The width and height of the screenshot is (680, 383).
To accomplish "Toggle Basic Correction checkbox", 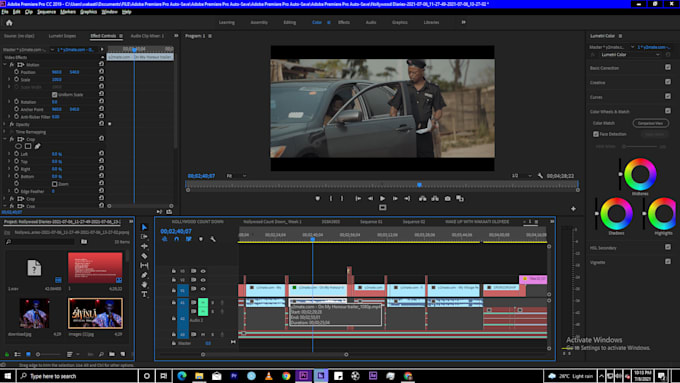I will [x=668, y=67].
